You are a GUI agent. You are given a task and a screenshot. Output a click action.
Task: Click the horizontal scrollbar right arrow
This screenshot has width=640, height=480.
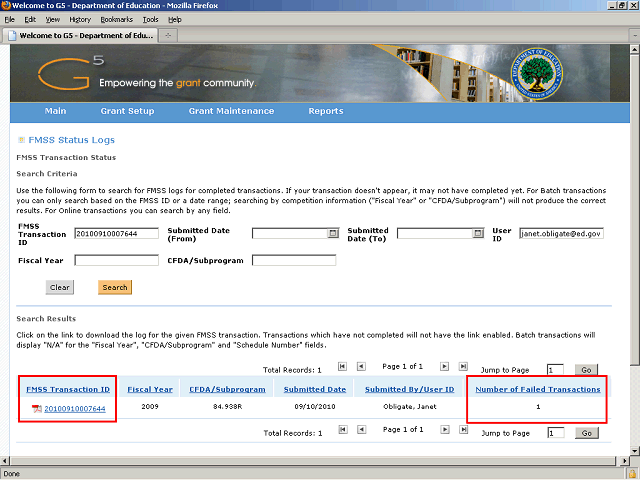tap(624, 461)
